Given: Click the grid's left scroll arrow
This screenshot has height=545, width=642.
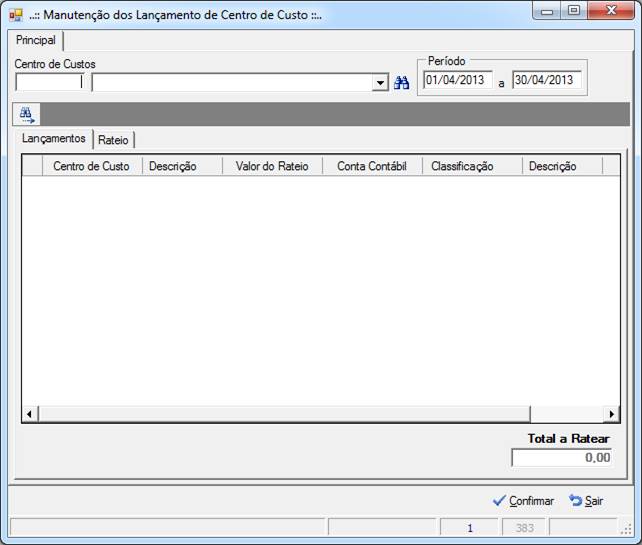Looking at the screenshot, I should tap(29, 414).
